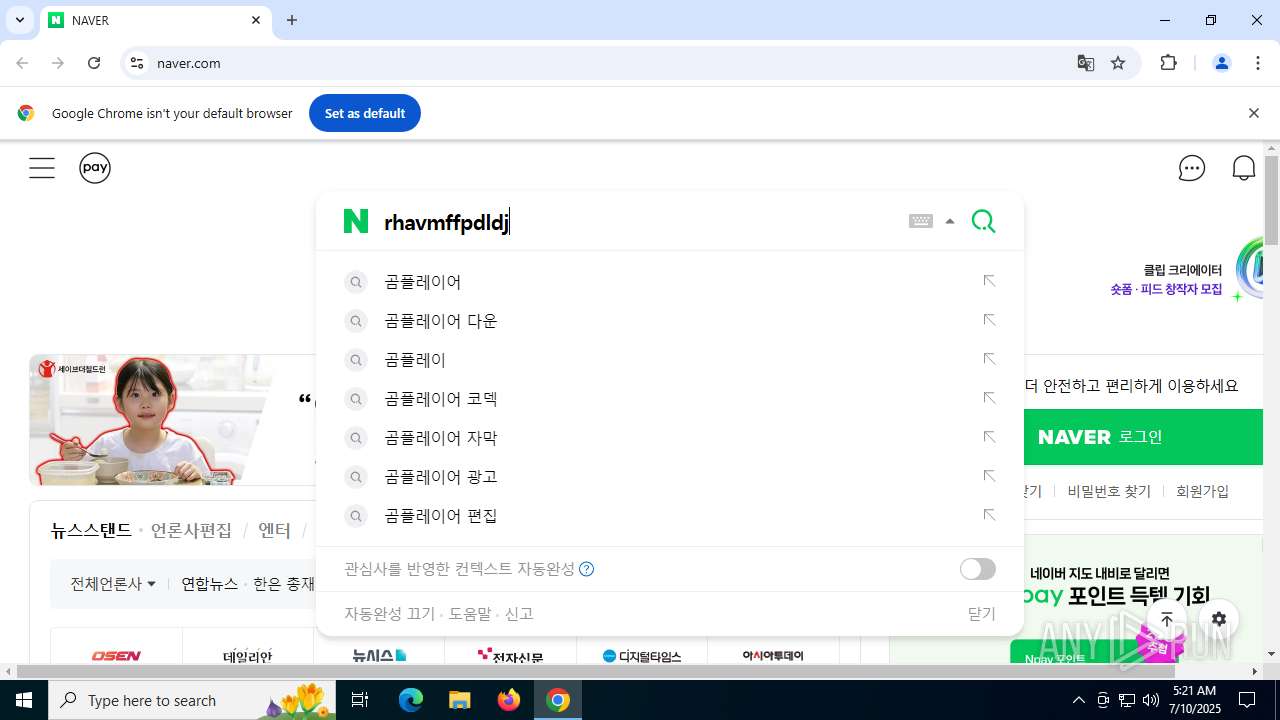
Task: Select suggestion 곰플레이어 광고
Action: pyautogui.click(x=441, y=477)
